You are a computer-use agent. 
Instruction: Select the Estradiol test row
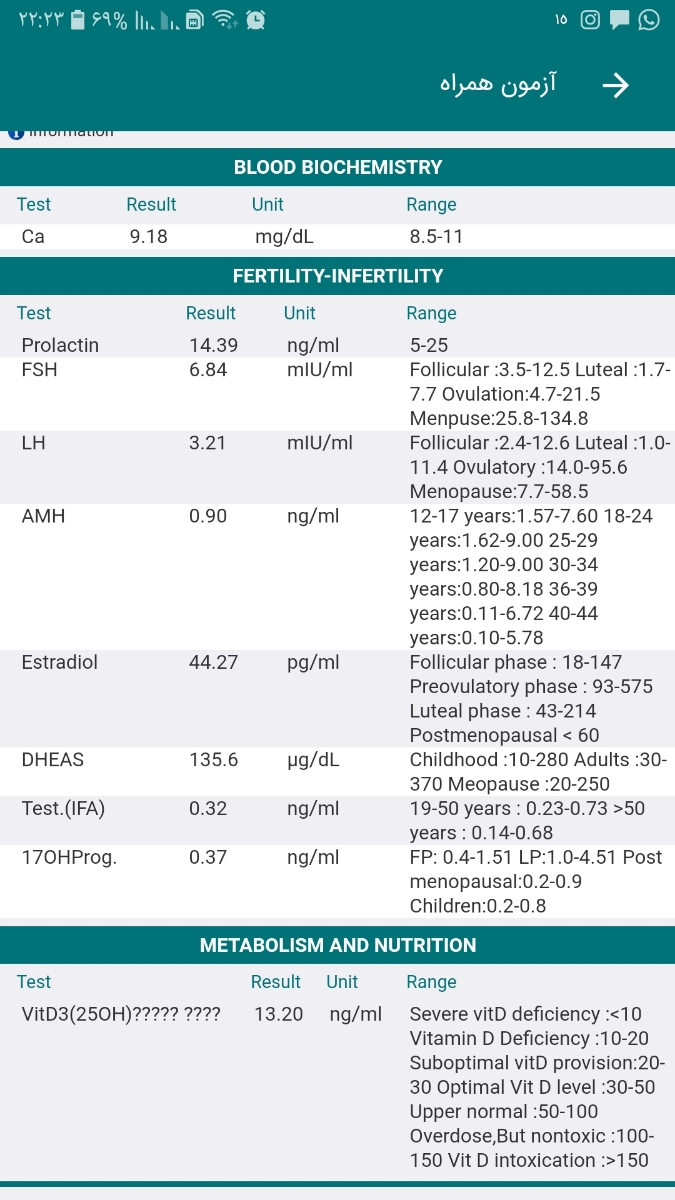coord(337,699)
